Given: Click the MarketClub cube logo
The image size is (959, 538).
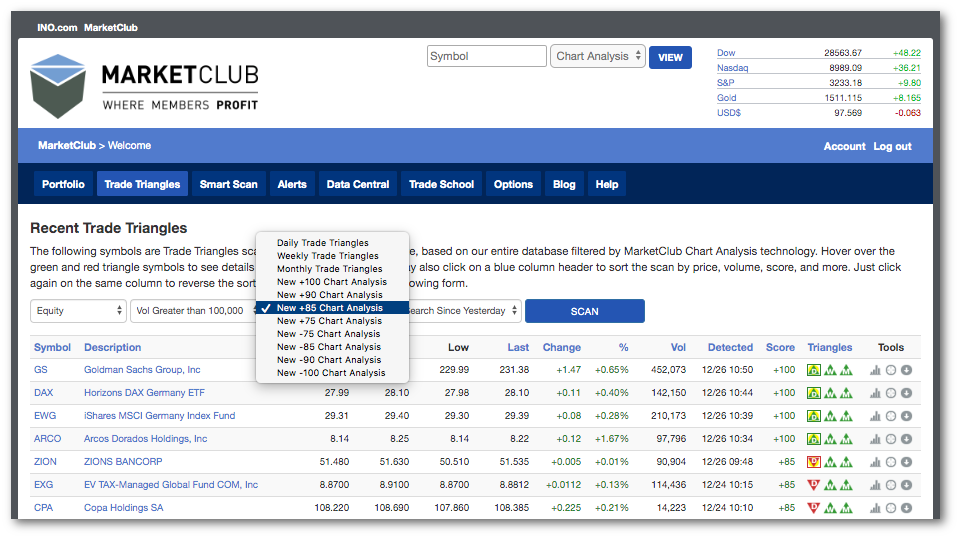Looking at the screenshot, I should tap(57, 86).
